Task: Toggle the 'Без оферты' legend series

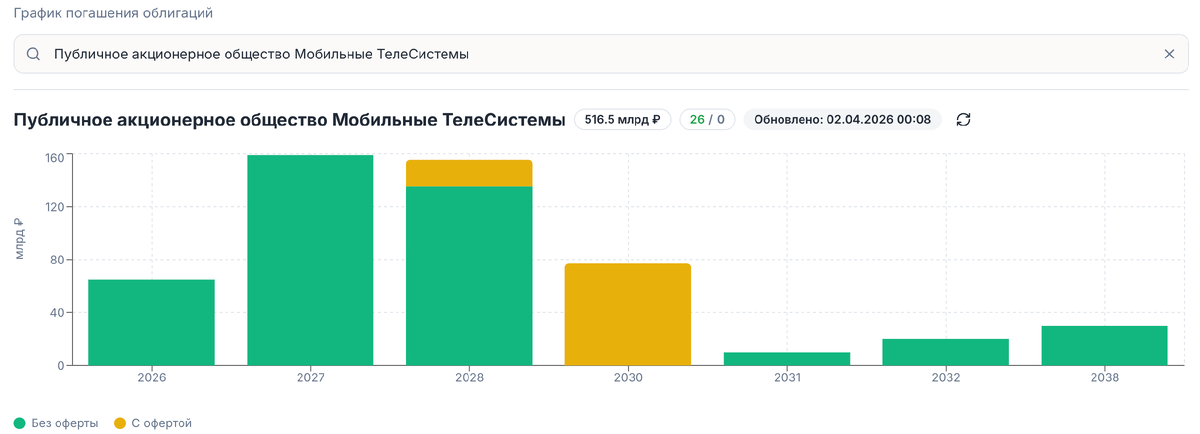Action: [x=56, y=423]
